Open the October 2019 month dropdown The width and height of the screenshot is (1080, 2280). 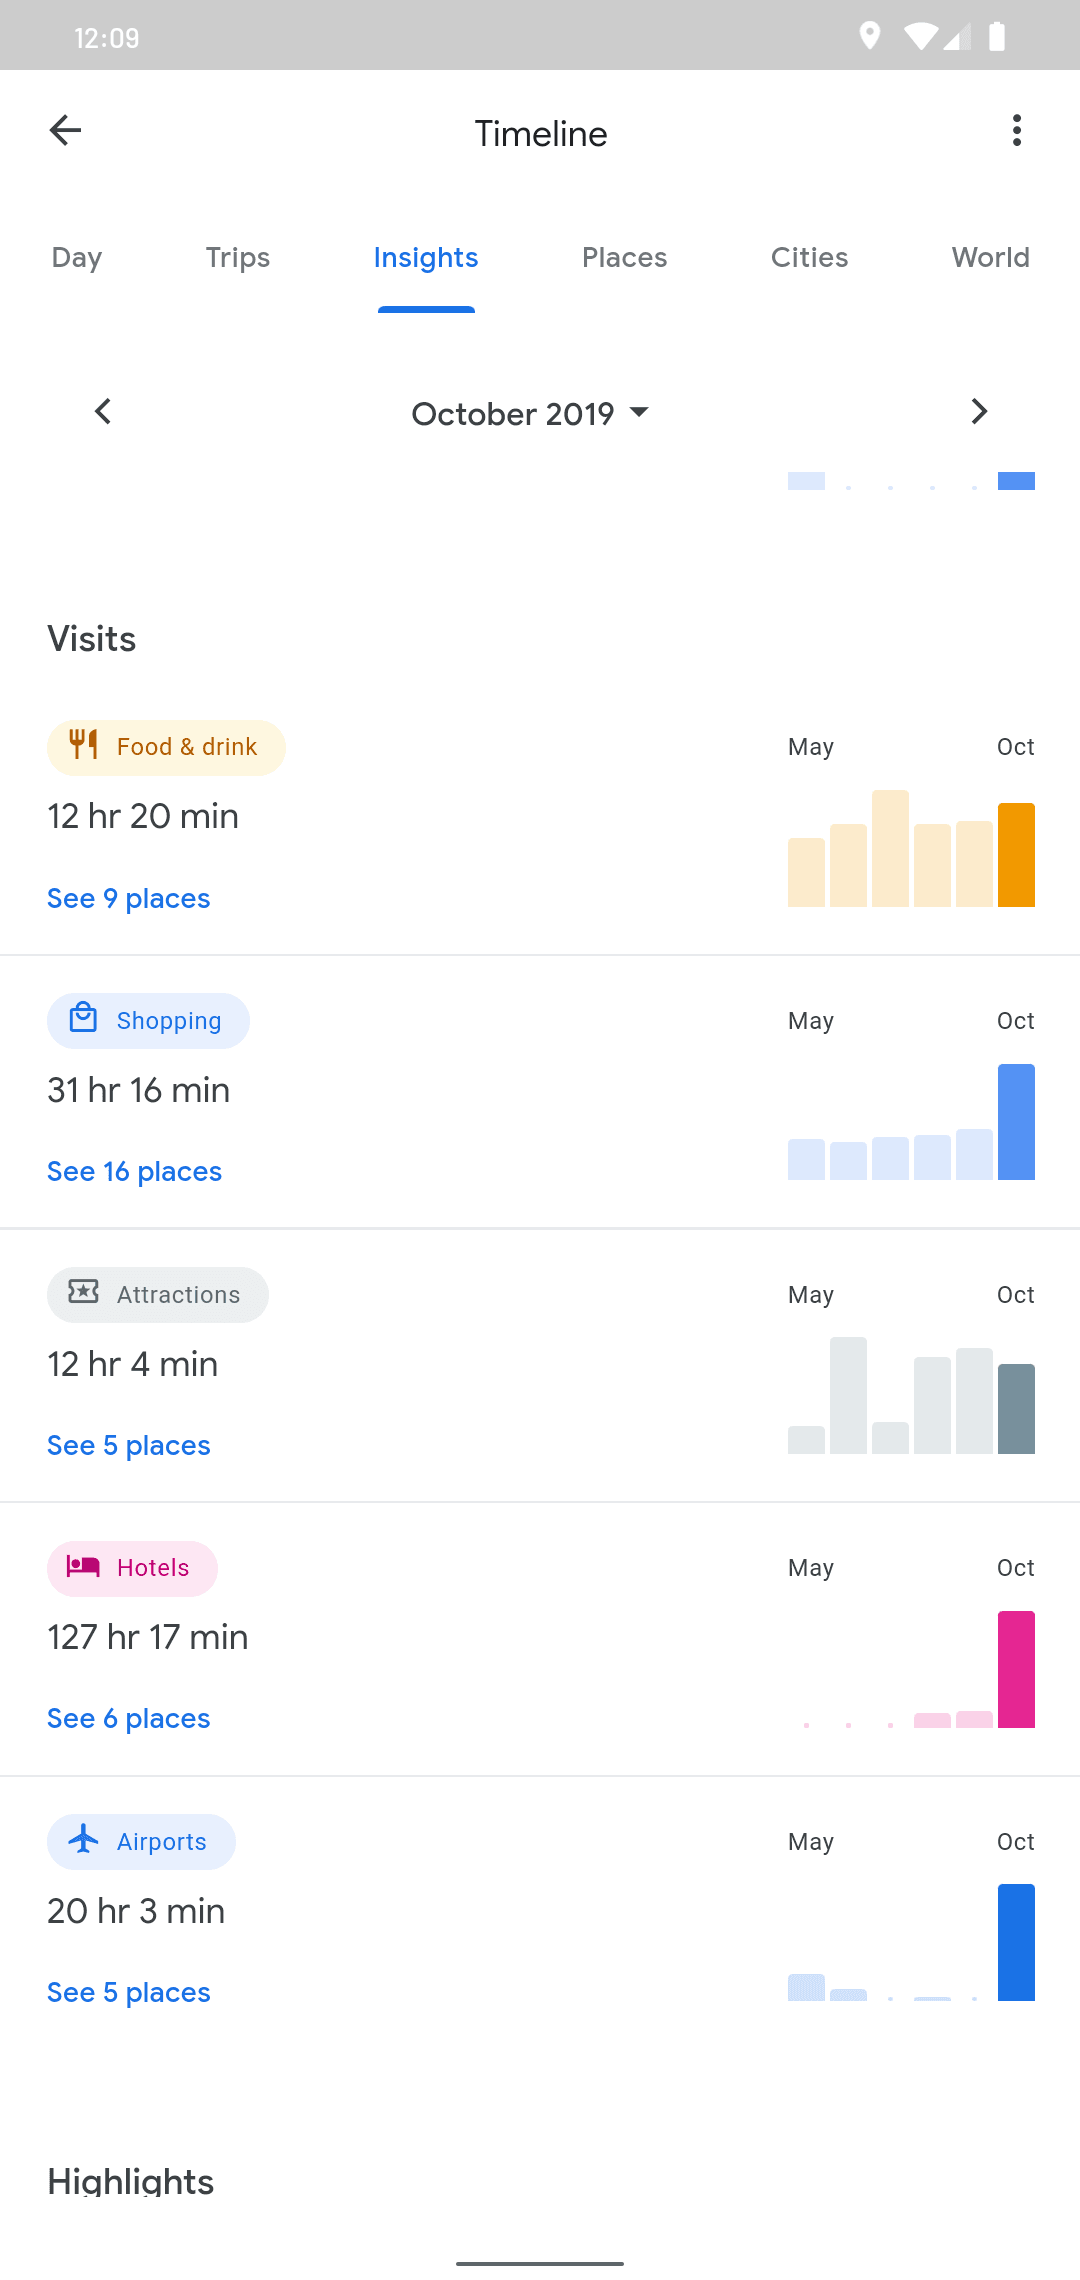[530, 414]
